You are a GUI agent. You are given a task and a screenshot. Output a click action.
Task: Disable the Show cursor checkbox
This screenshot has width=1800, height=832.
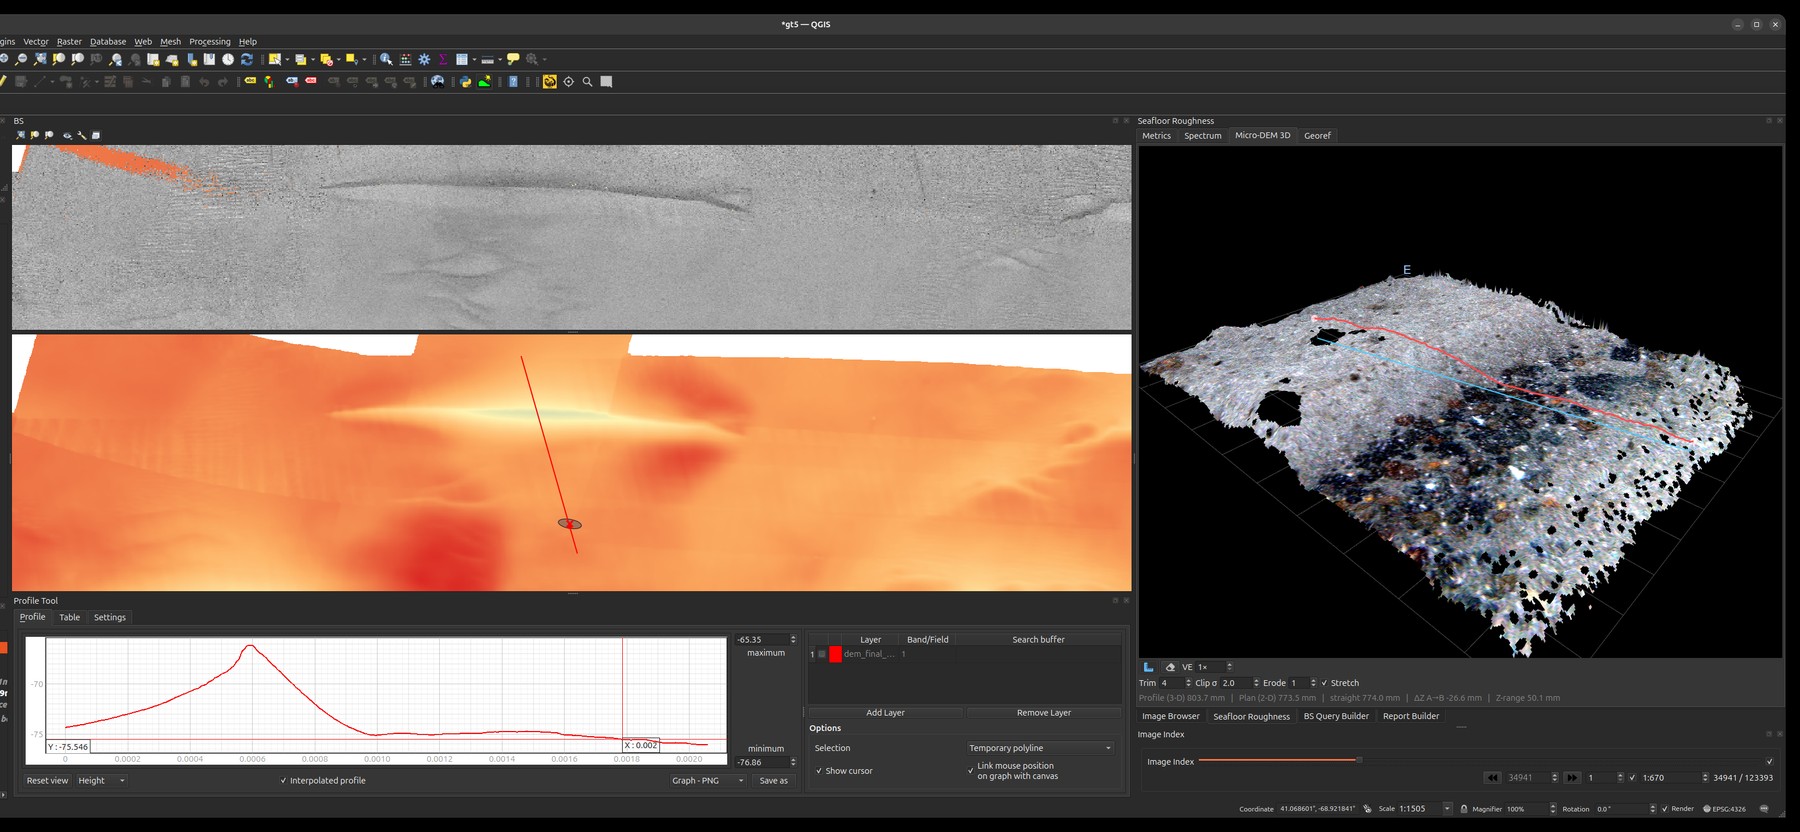click(x=819, y=771)
